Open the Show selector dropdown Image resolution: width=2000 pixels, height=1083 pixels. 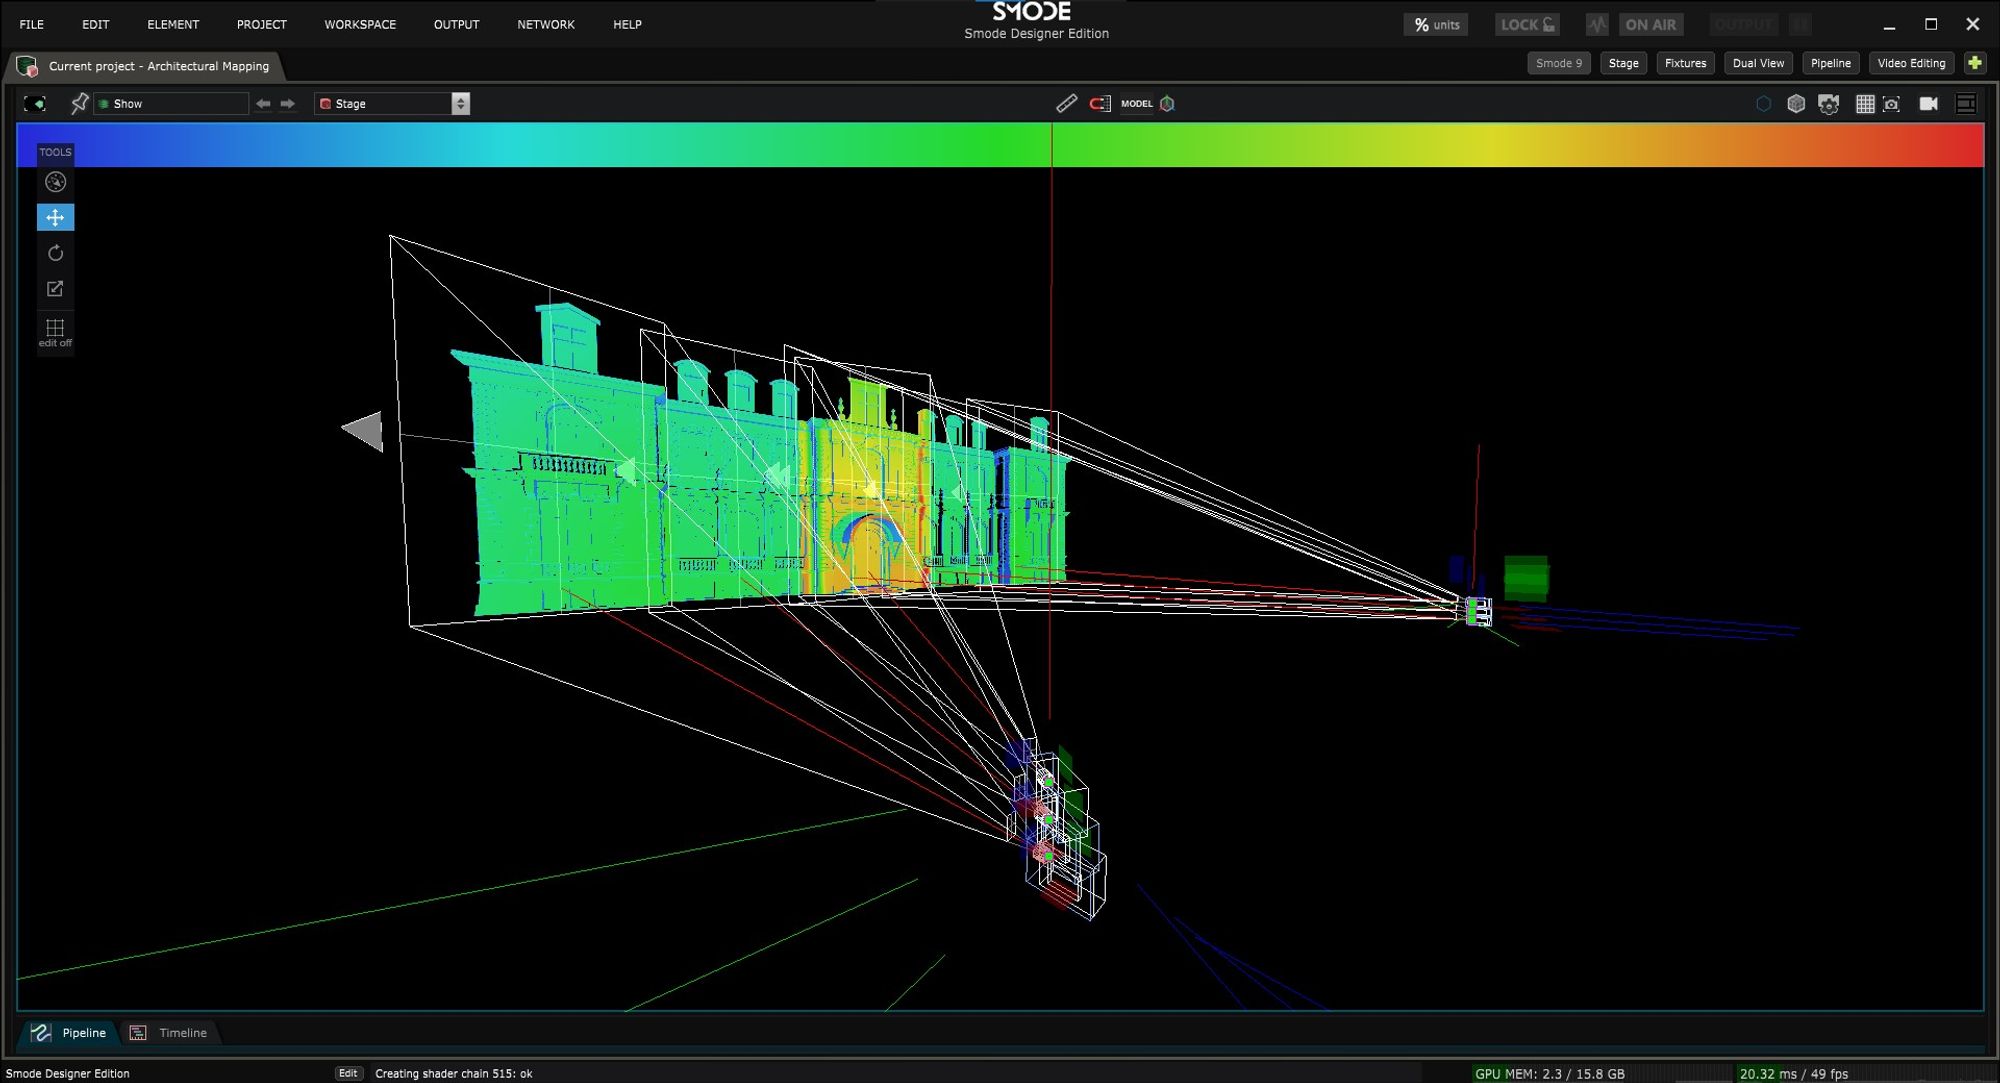click(x=170, y=103)
